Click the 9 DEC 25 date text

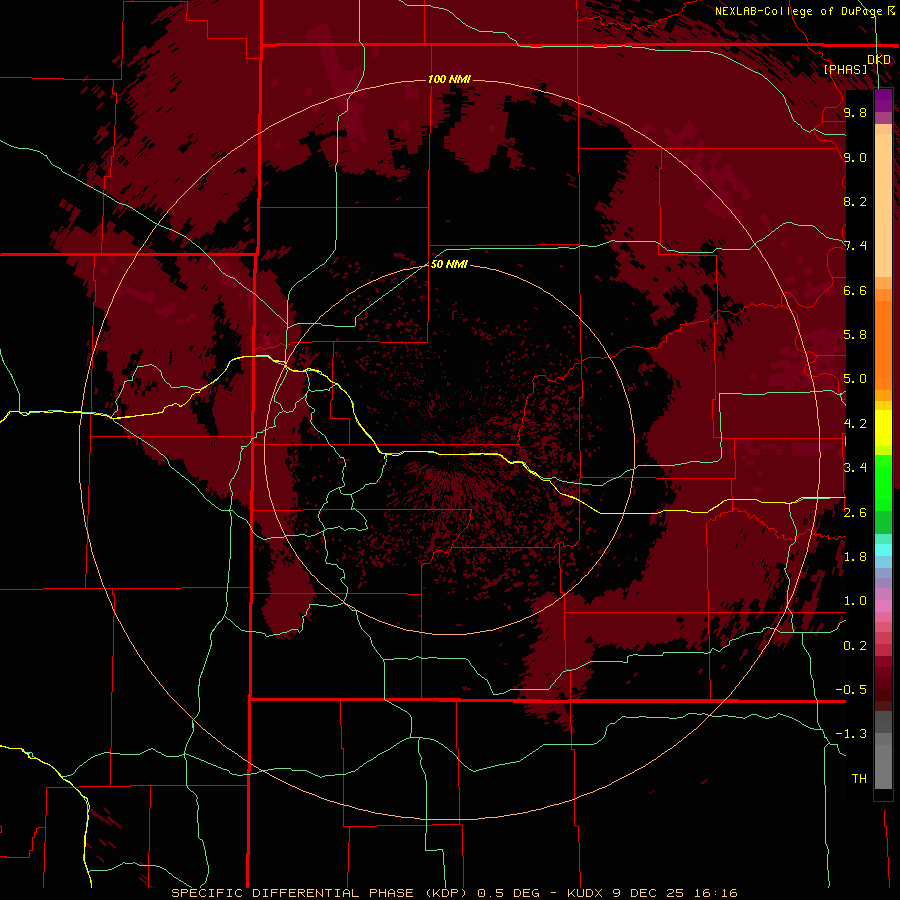[x=650, y=893]
